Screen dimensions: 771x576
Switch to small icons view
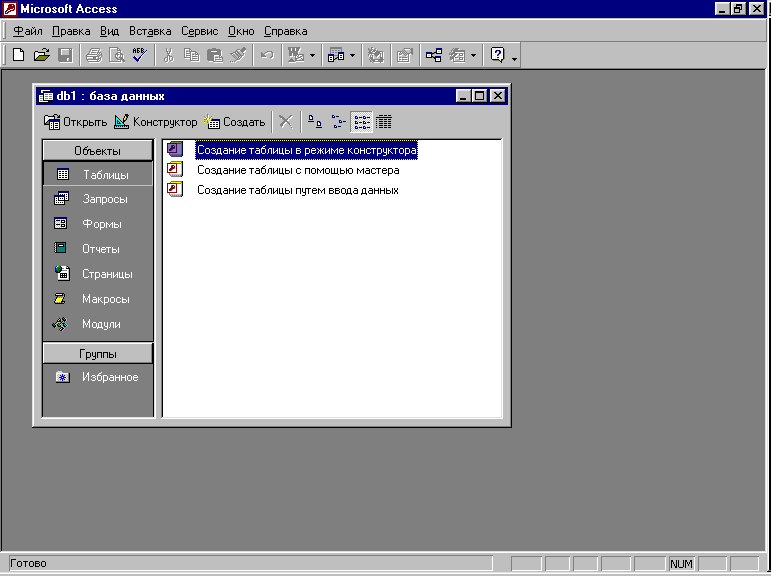[338, 121]
